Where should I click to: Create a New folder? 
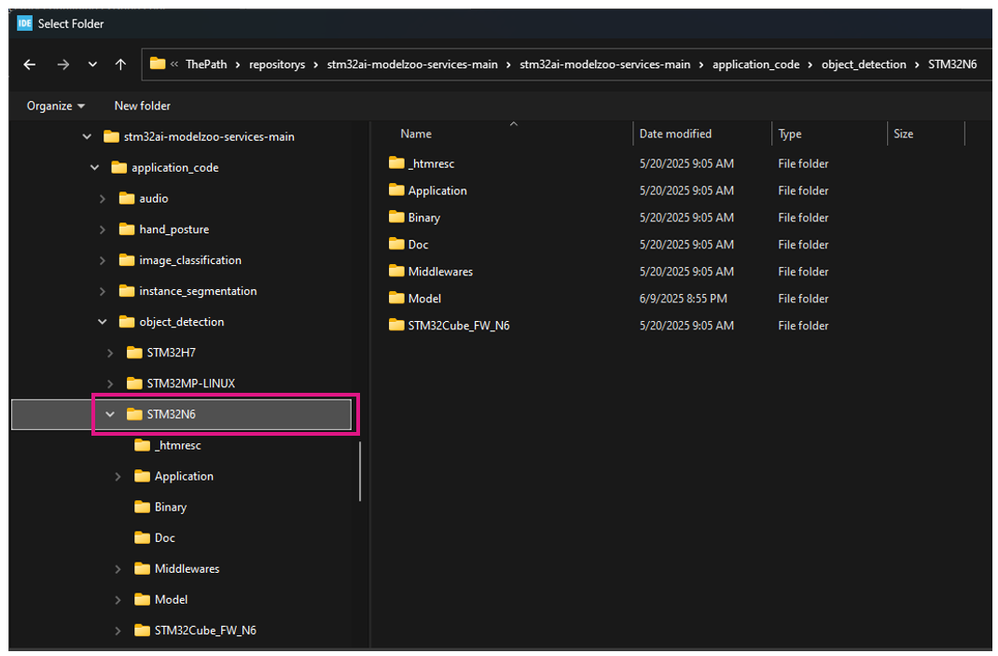tap(142, 106)
